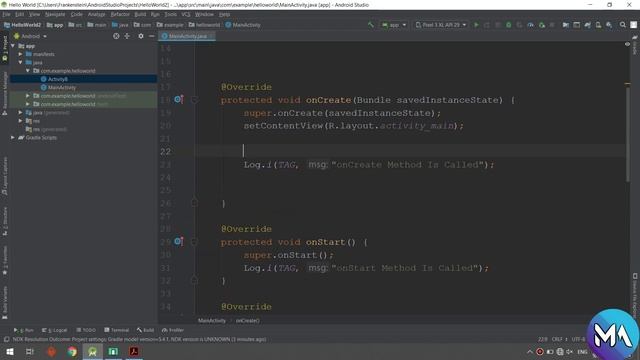Image resolution: width=640 pixels, height=360 pixels.
Task: Open the Refactor menu
Action: click(120, 14)
